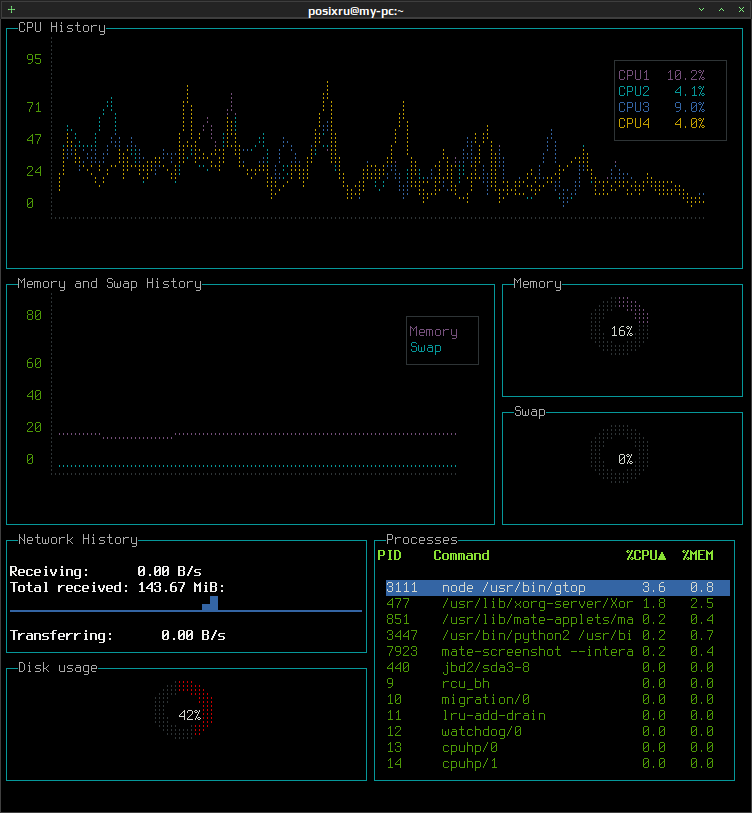The image size is (752, 813).
Task: Select the node /usr/bin/gtop process row
Action: (558, 587)
